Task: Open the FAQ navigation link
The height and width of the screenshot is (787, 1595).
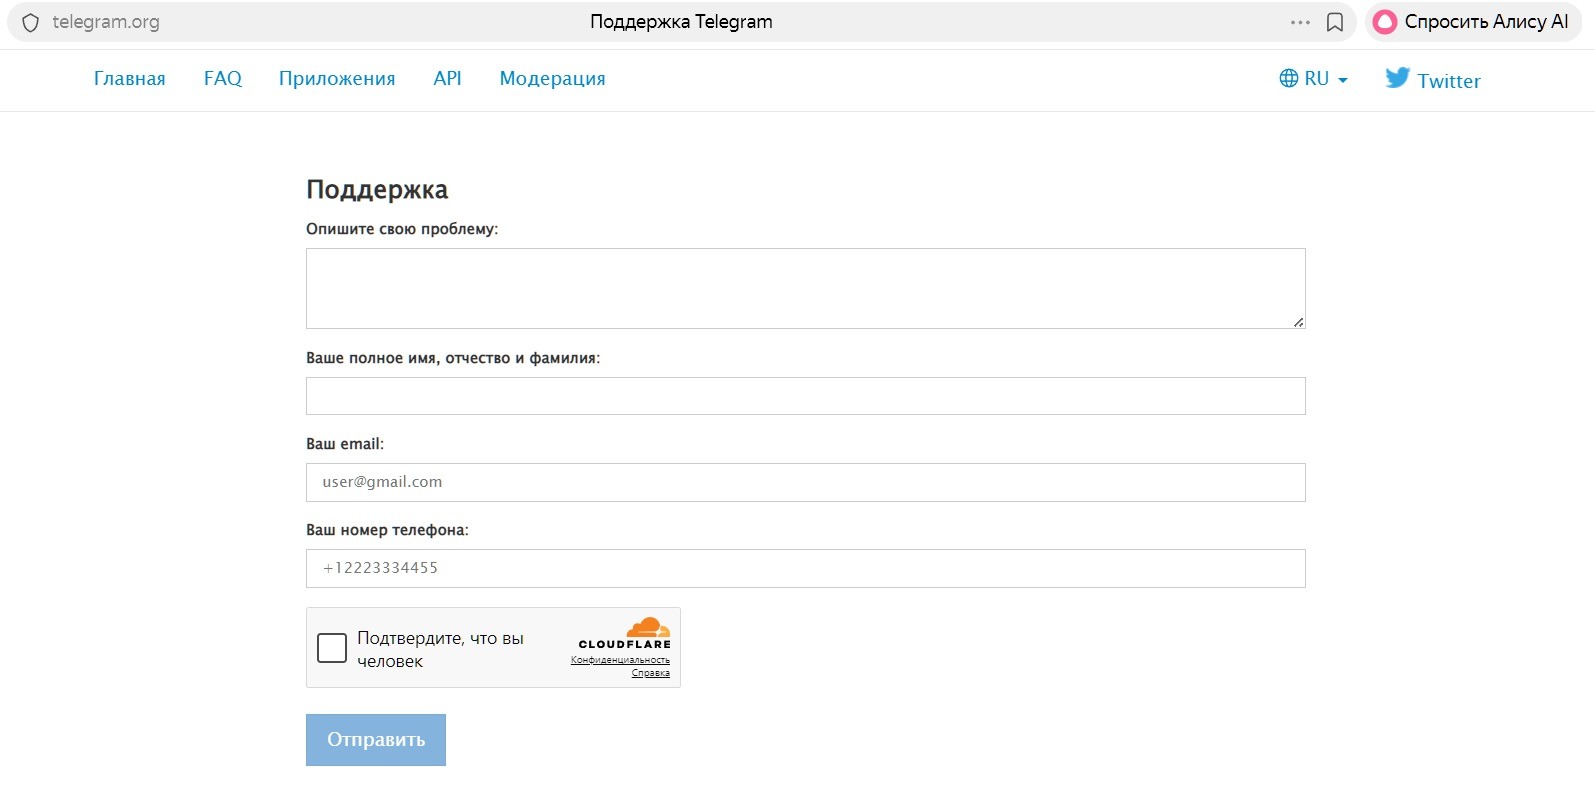Action: click(223, 79)
